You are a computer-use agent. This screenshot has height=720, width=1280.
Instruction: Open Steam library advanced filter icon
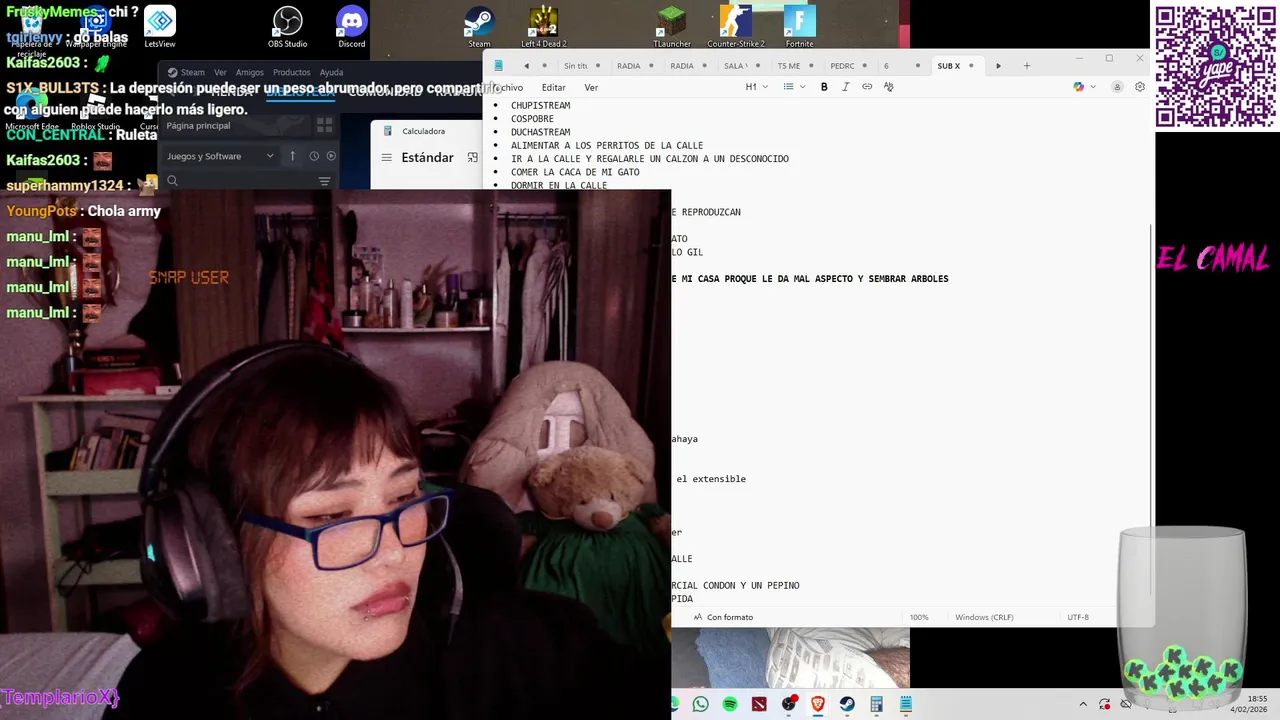tap(324, 181)
